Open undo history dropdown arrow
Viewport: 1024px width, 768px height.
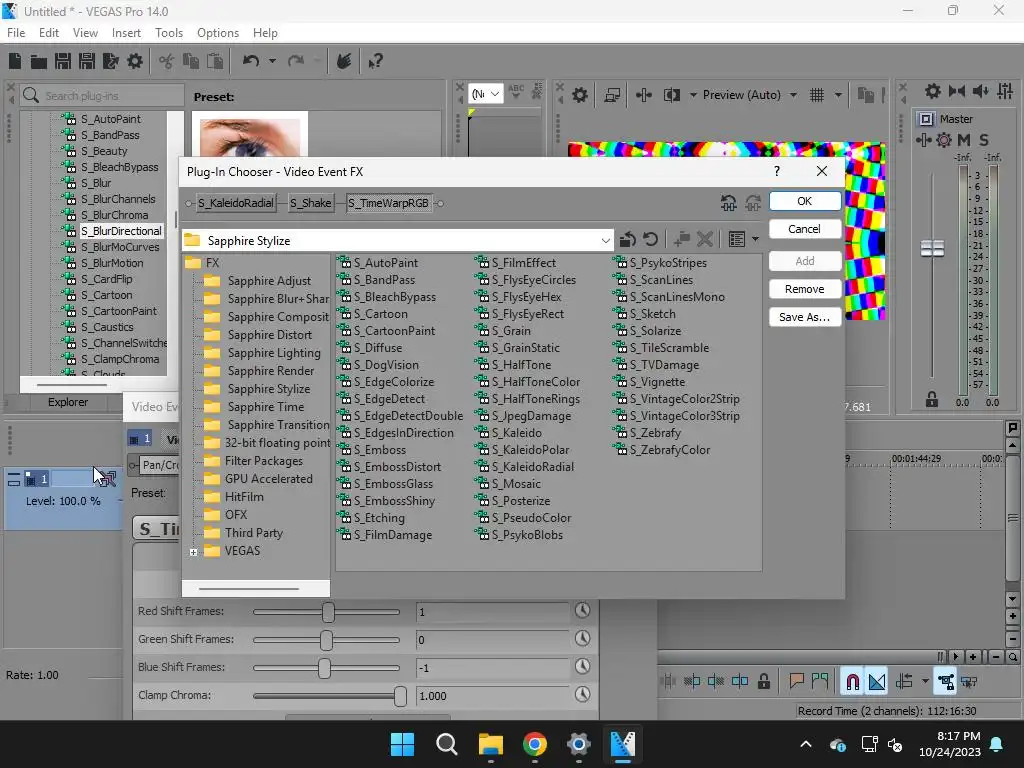click(272, 61)
